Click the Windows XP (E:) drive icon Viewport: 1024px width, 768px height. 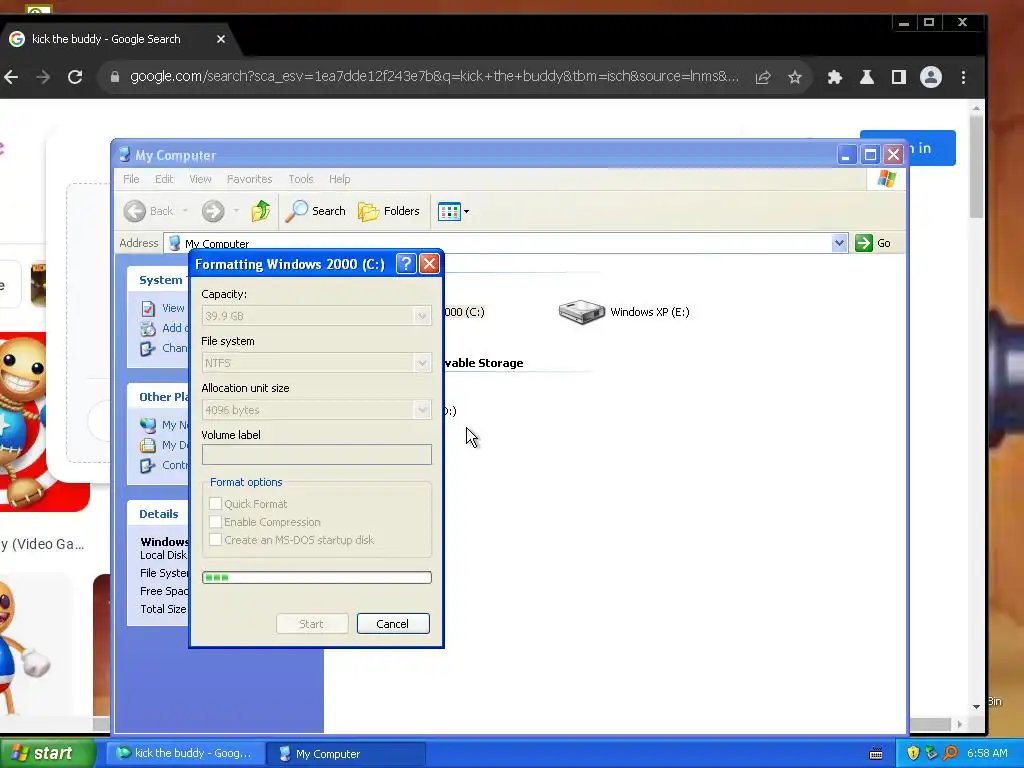click(x=581, y=312)
